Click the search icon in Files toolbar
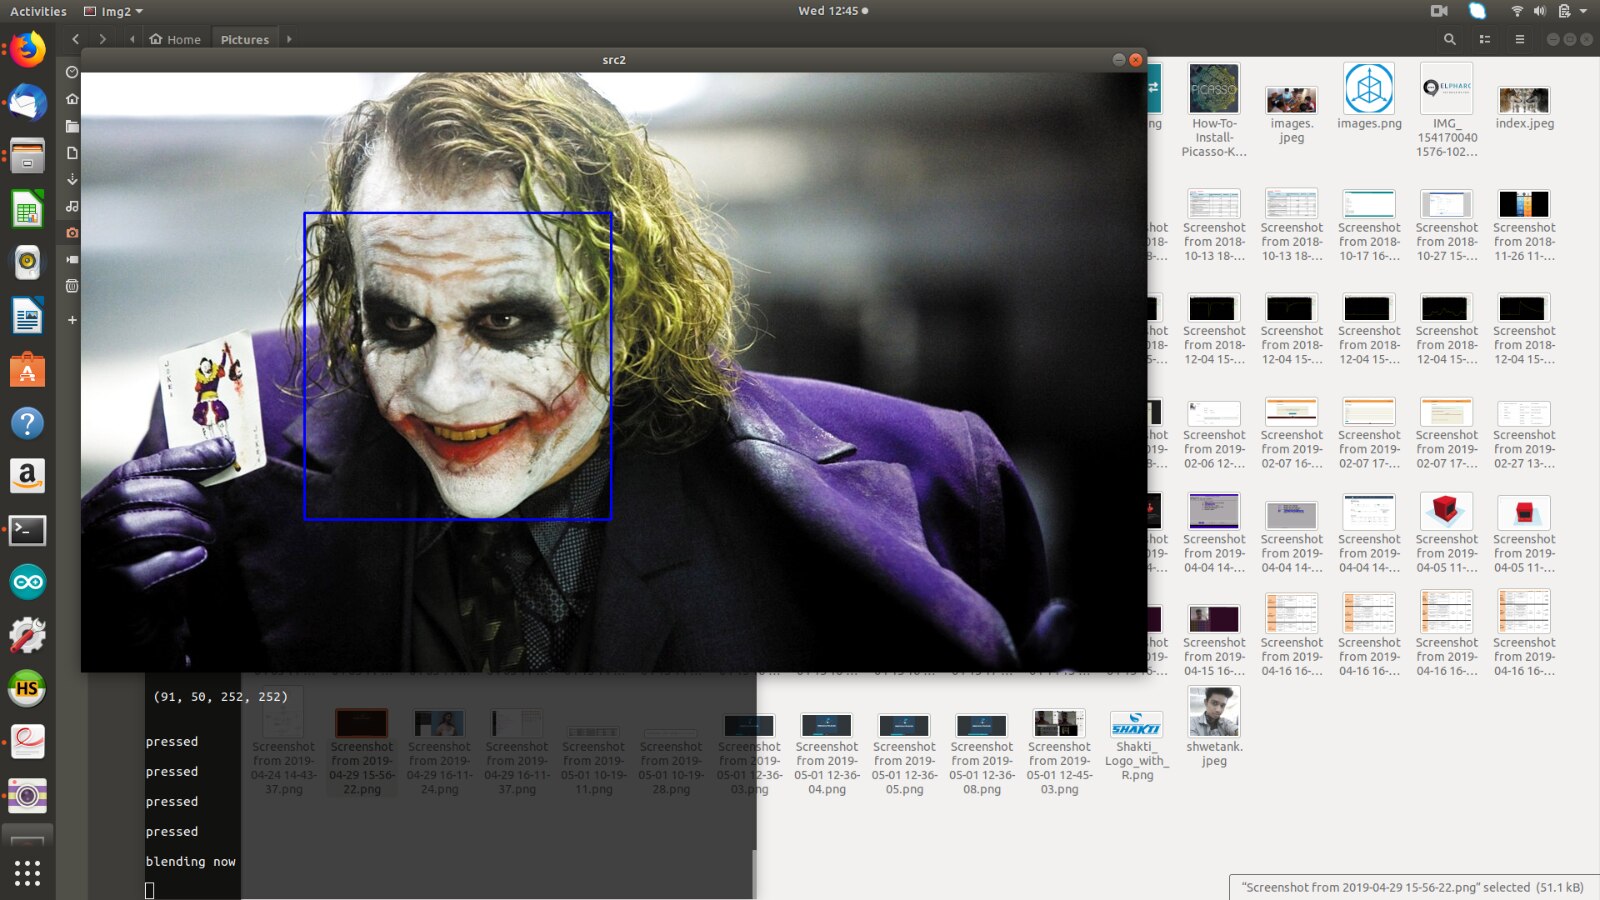Image resolution: width=1600 pixels, height=900 pixels. click(x=1449, y=39)
